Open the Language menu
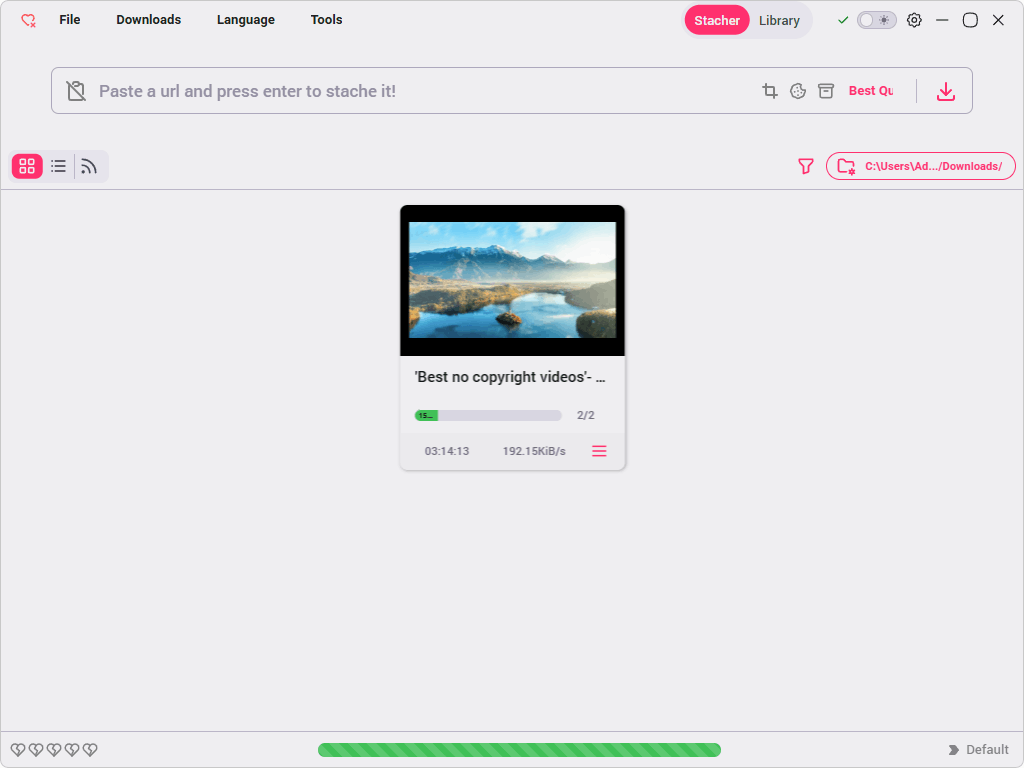This screenshot has width=1024, height=768. click(x=246, y=20)
